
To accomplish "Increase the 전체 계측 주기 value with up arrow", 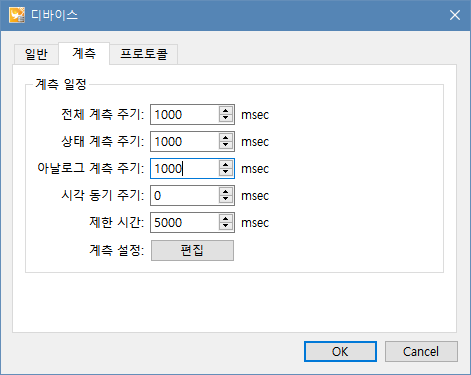I will [226, 111].
